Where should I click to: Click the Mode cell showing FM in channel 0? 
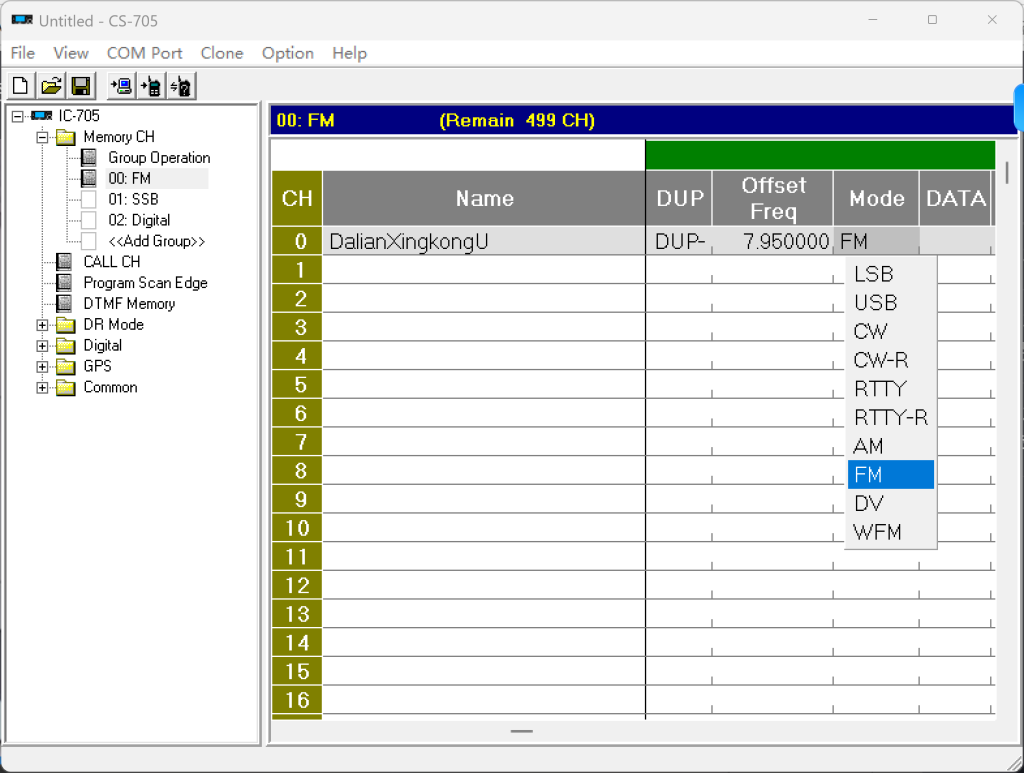(876, 241)
